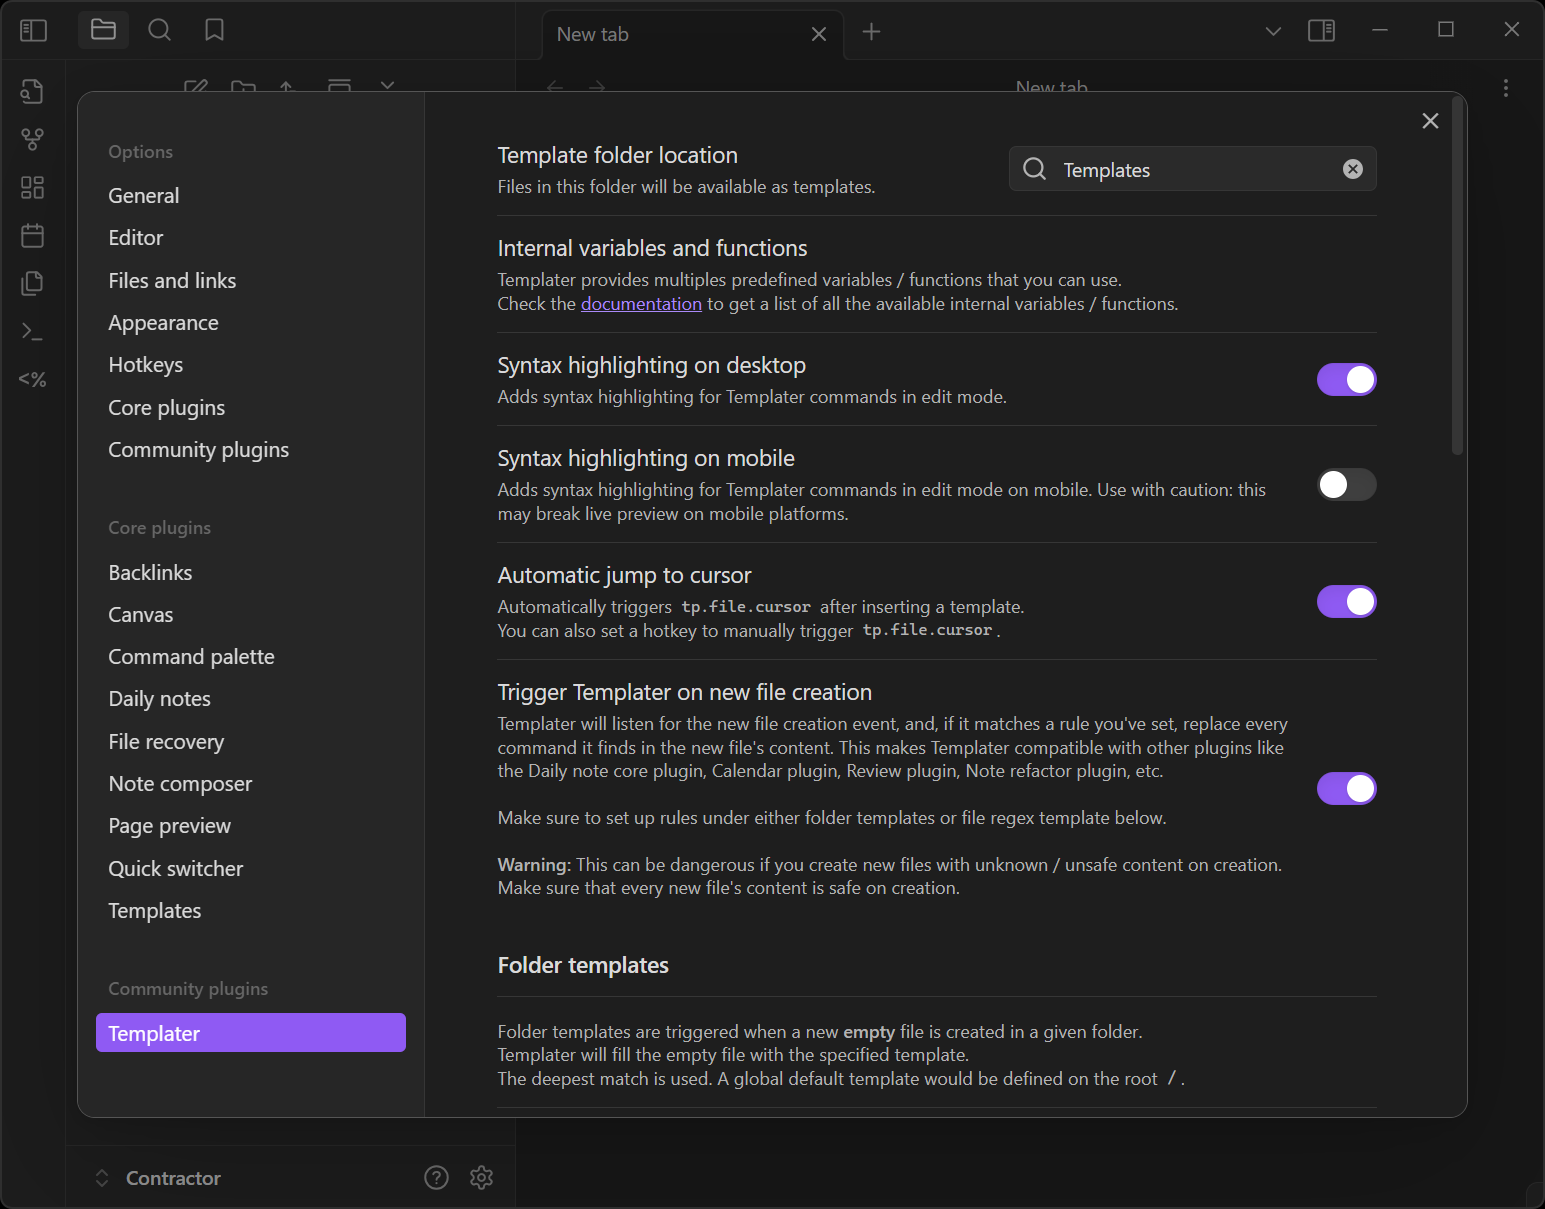Viewport: 1545px width, 1209px height.
Task: Close the settings dialog
Action: coord(1430,121)
